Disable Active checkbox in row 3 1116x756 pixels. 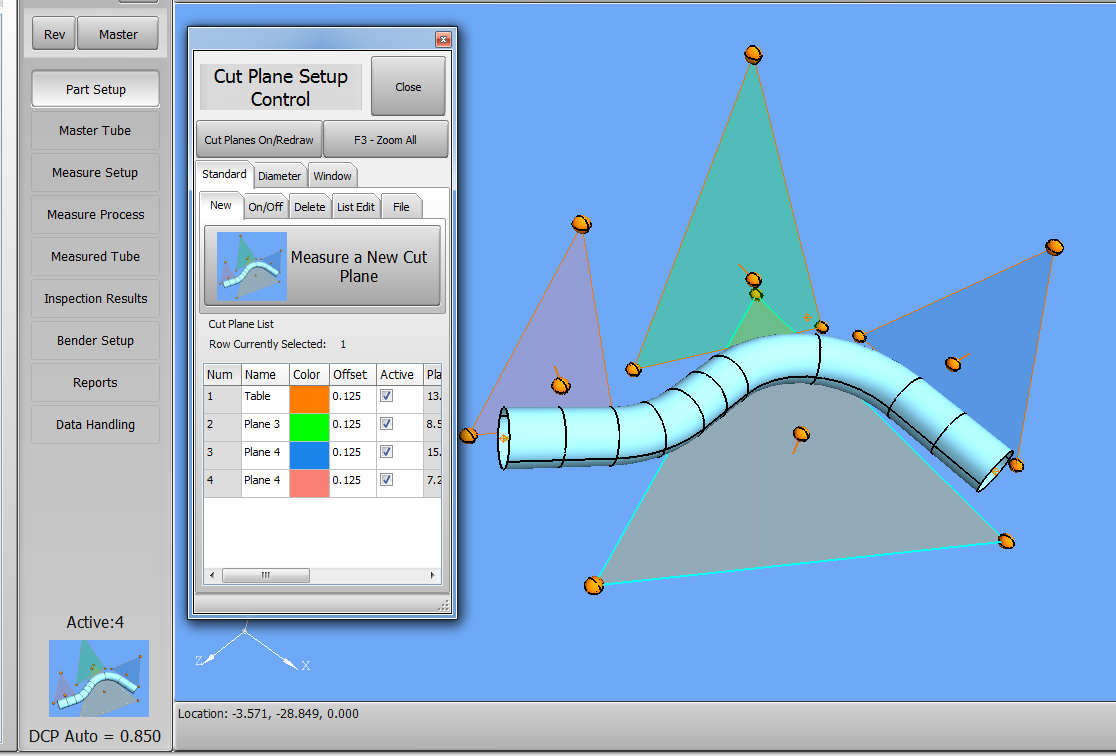387,452
